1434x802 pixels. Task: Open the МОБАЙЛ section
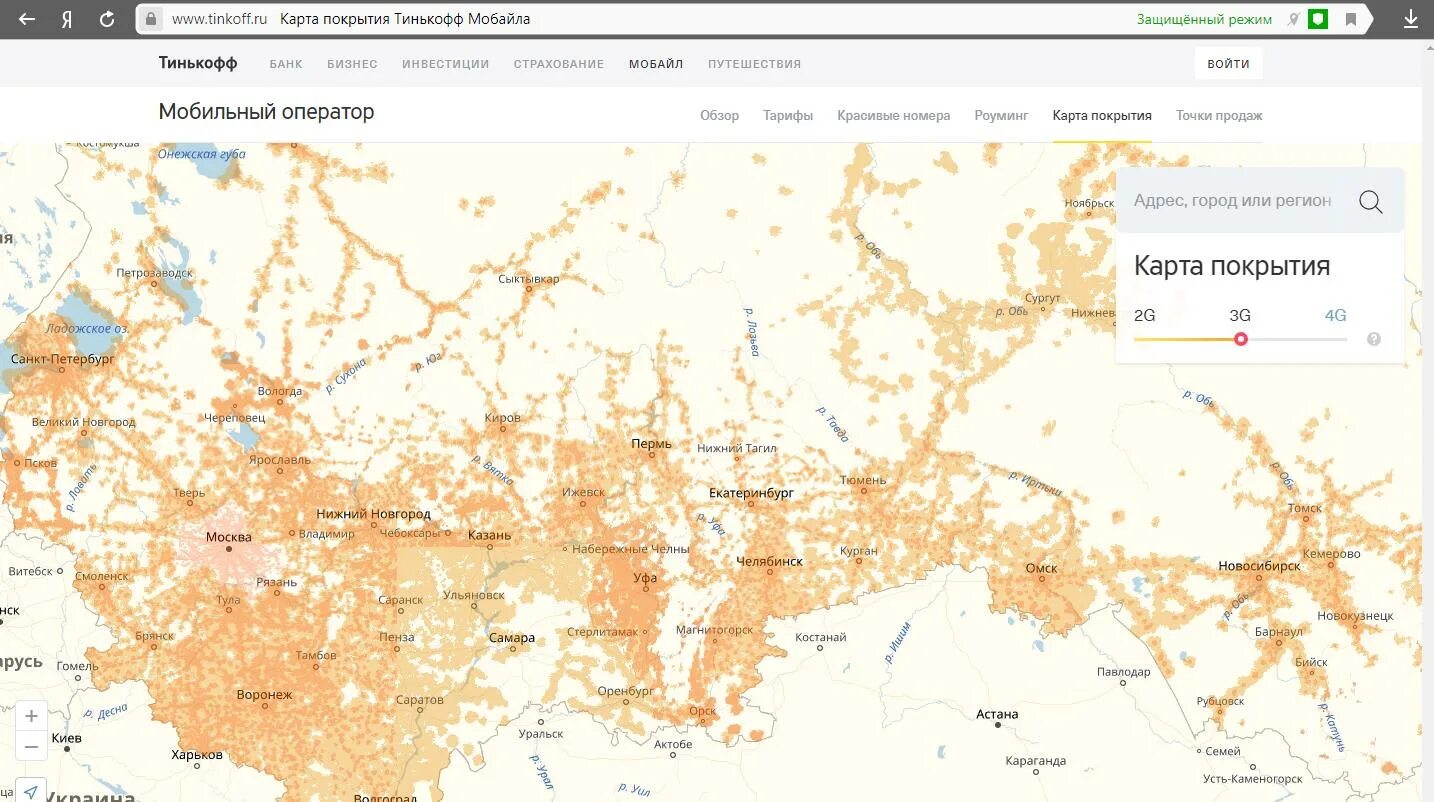point(656,64)
